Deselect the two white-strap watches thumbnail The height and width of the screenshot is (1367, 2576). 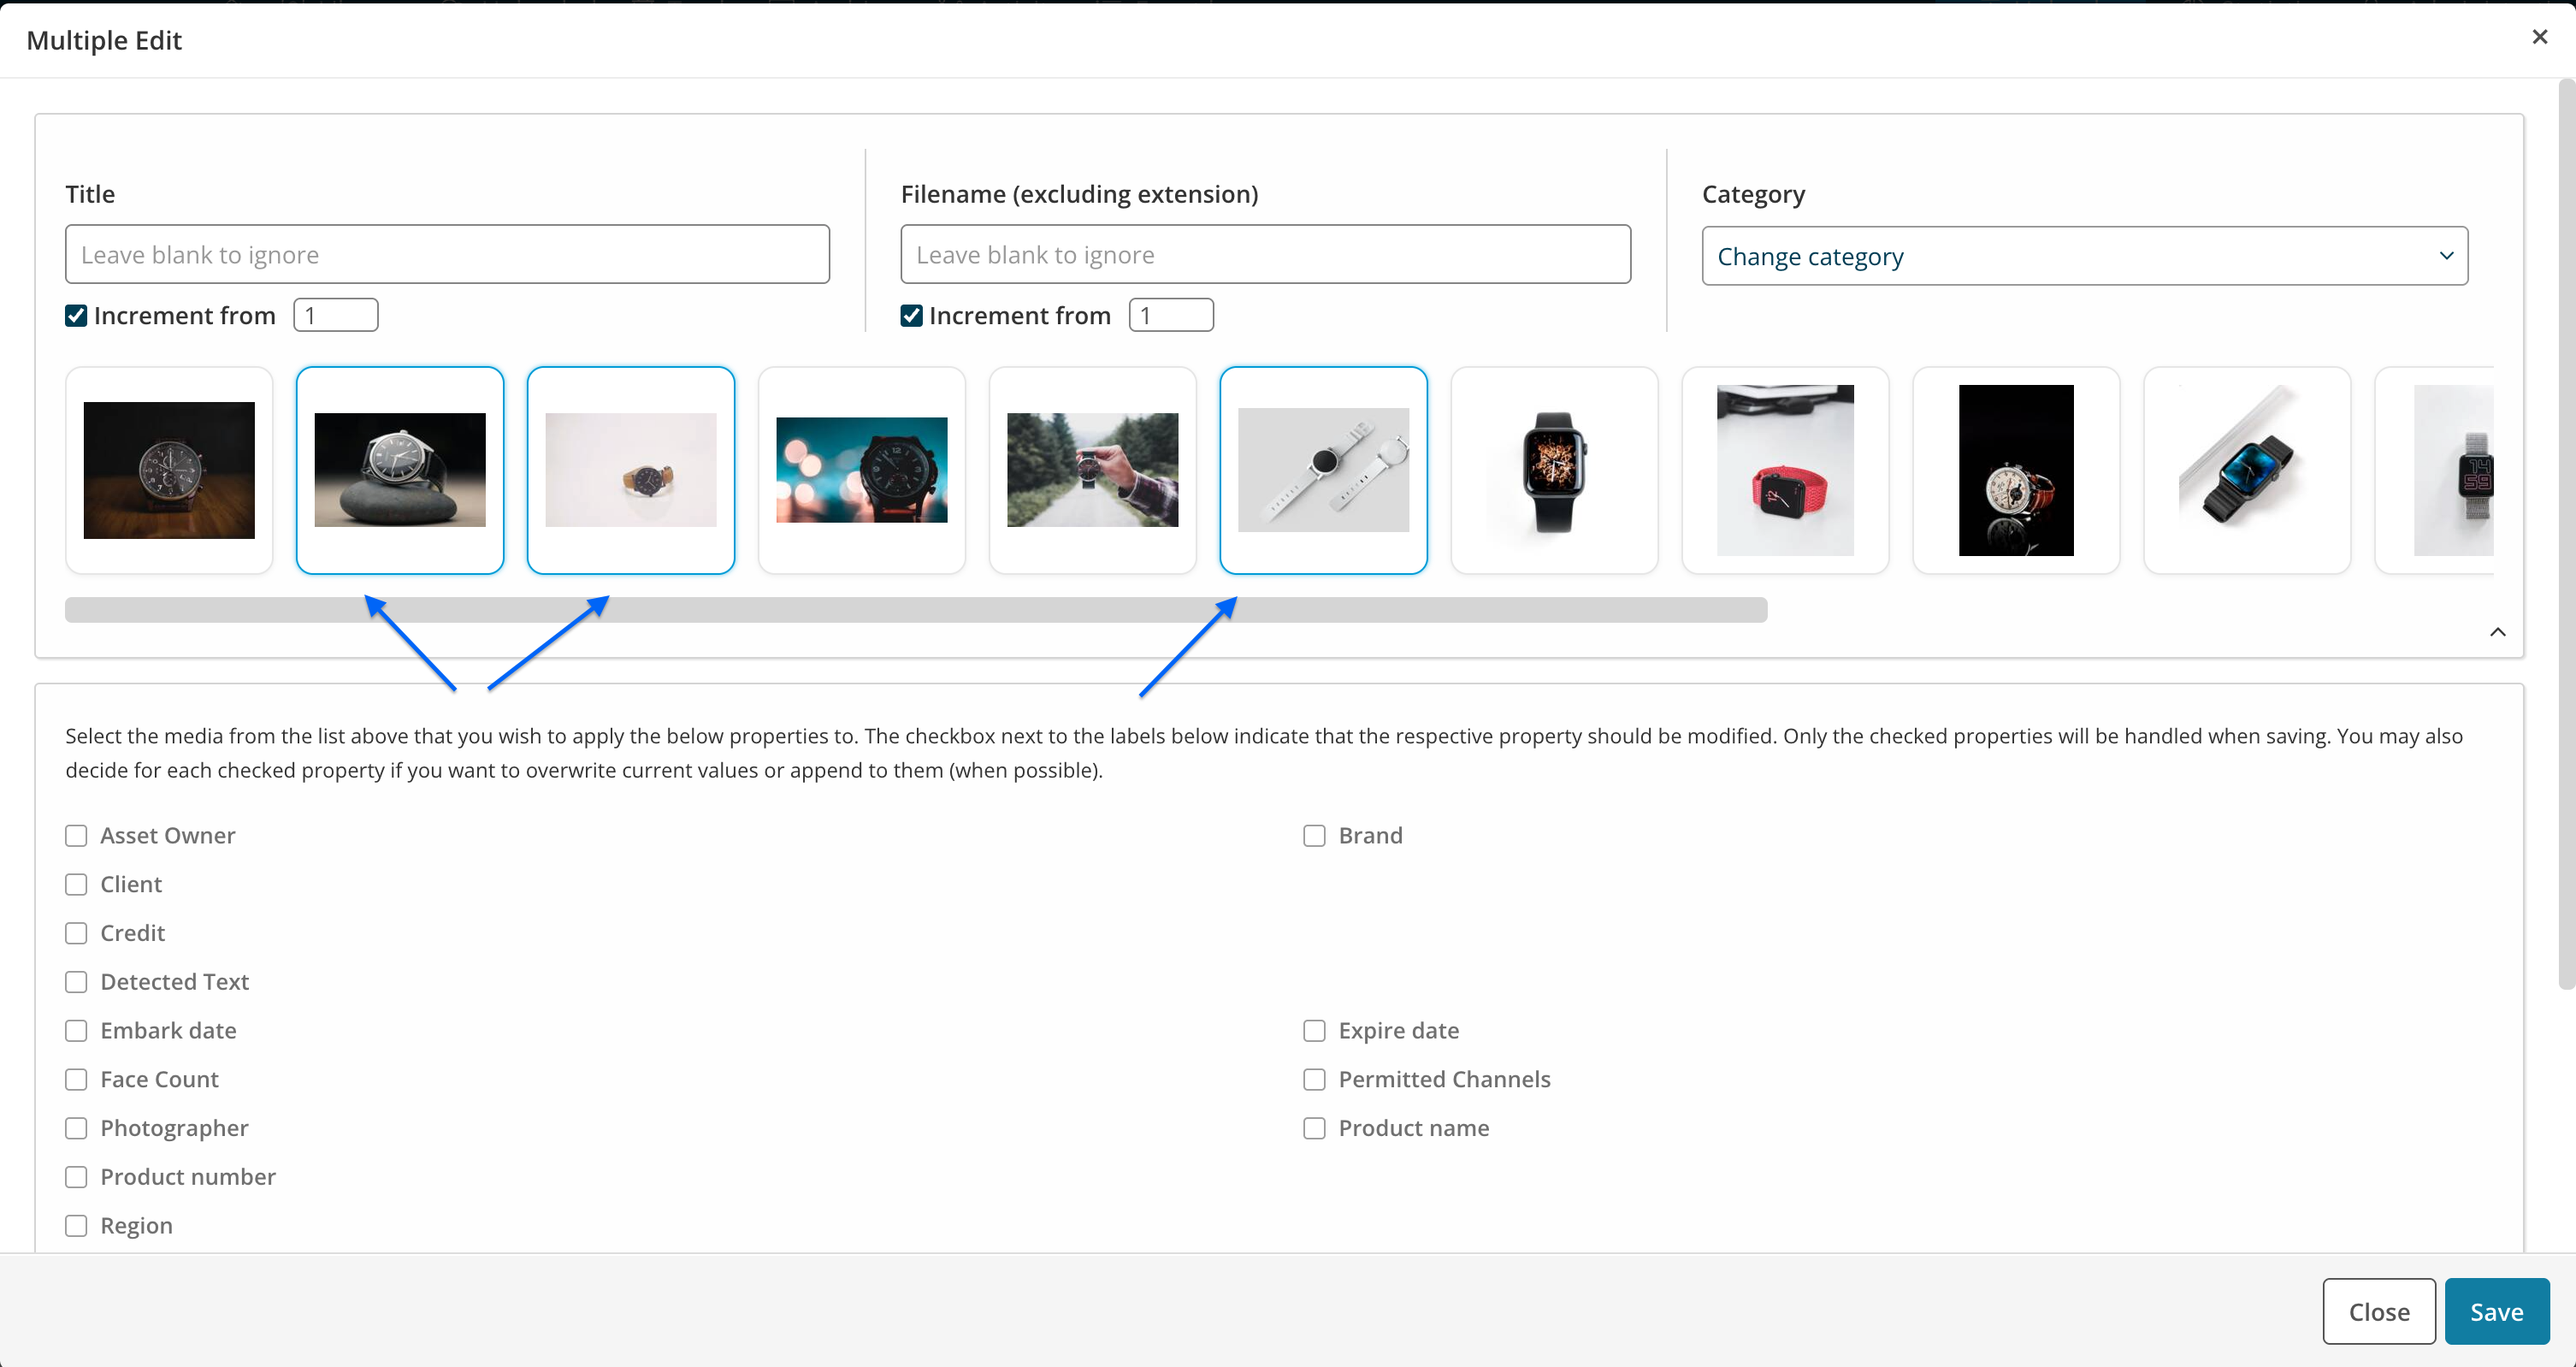pyautogui.click(x=1324, y=470)
